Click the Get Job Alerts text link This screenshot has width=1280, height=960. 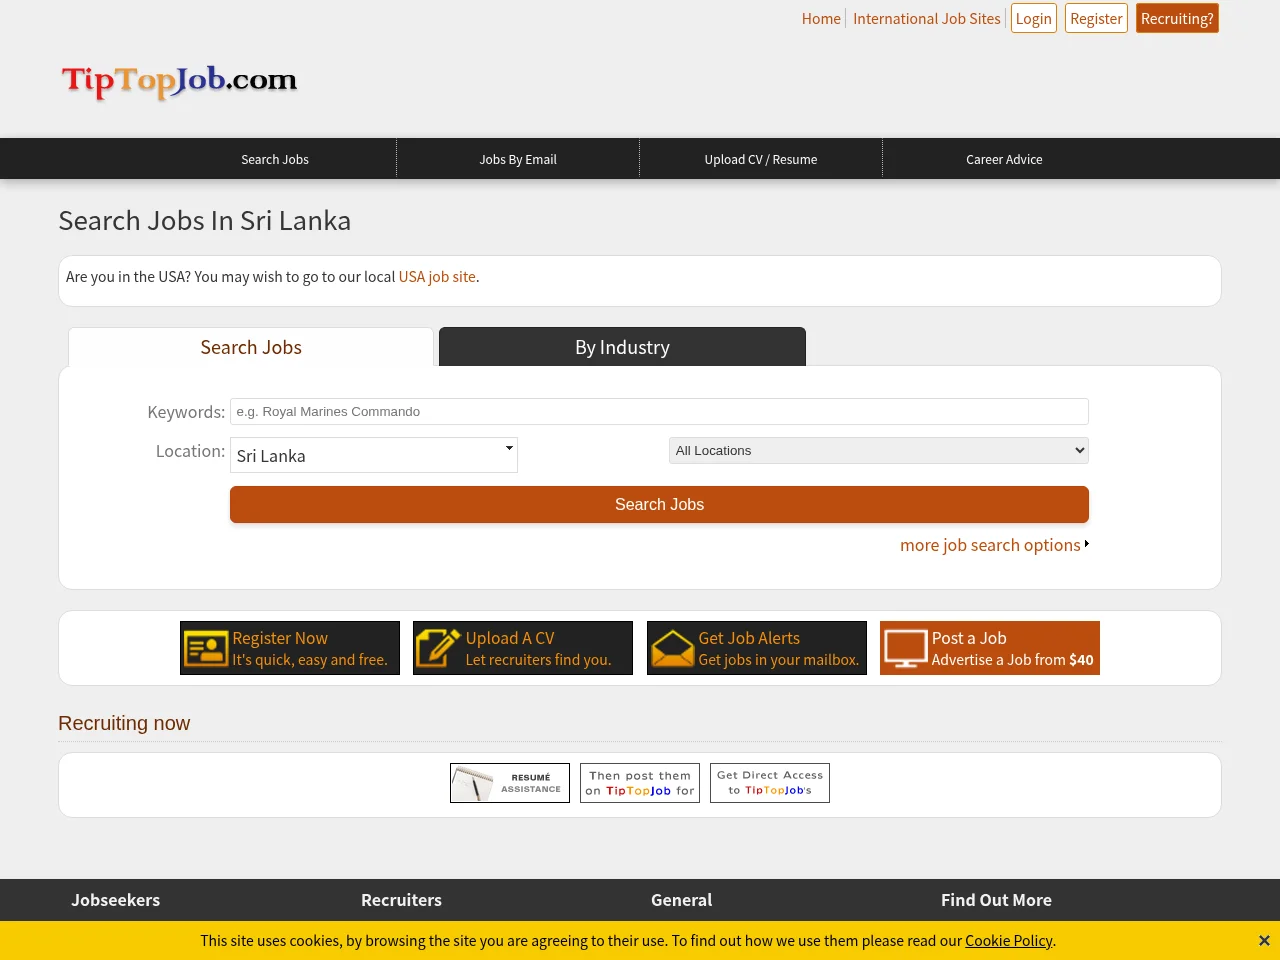pos(749,638)
